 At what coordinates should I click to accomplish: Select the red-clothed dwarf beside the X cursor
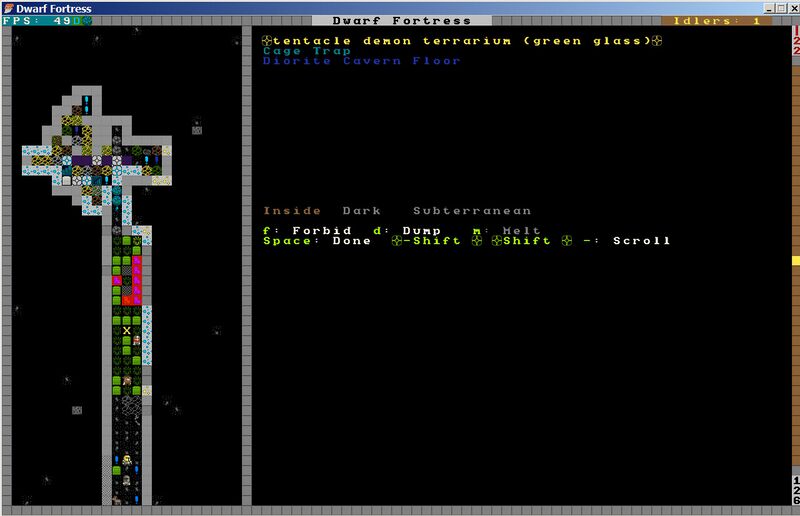(137, 340)
